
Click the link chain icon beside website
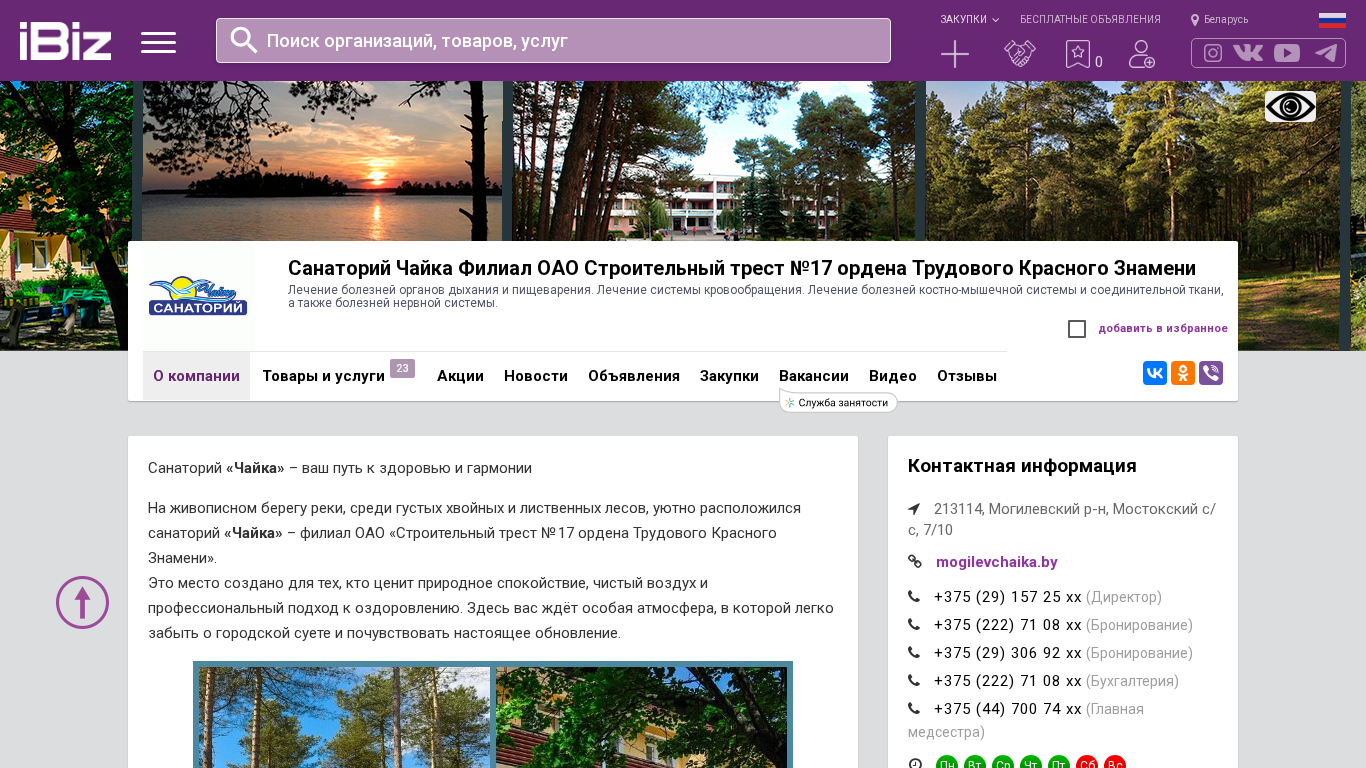click(x=914, y=562)
